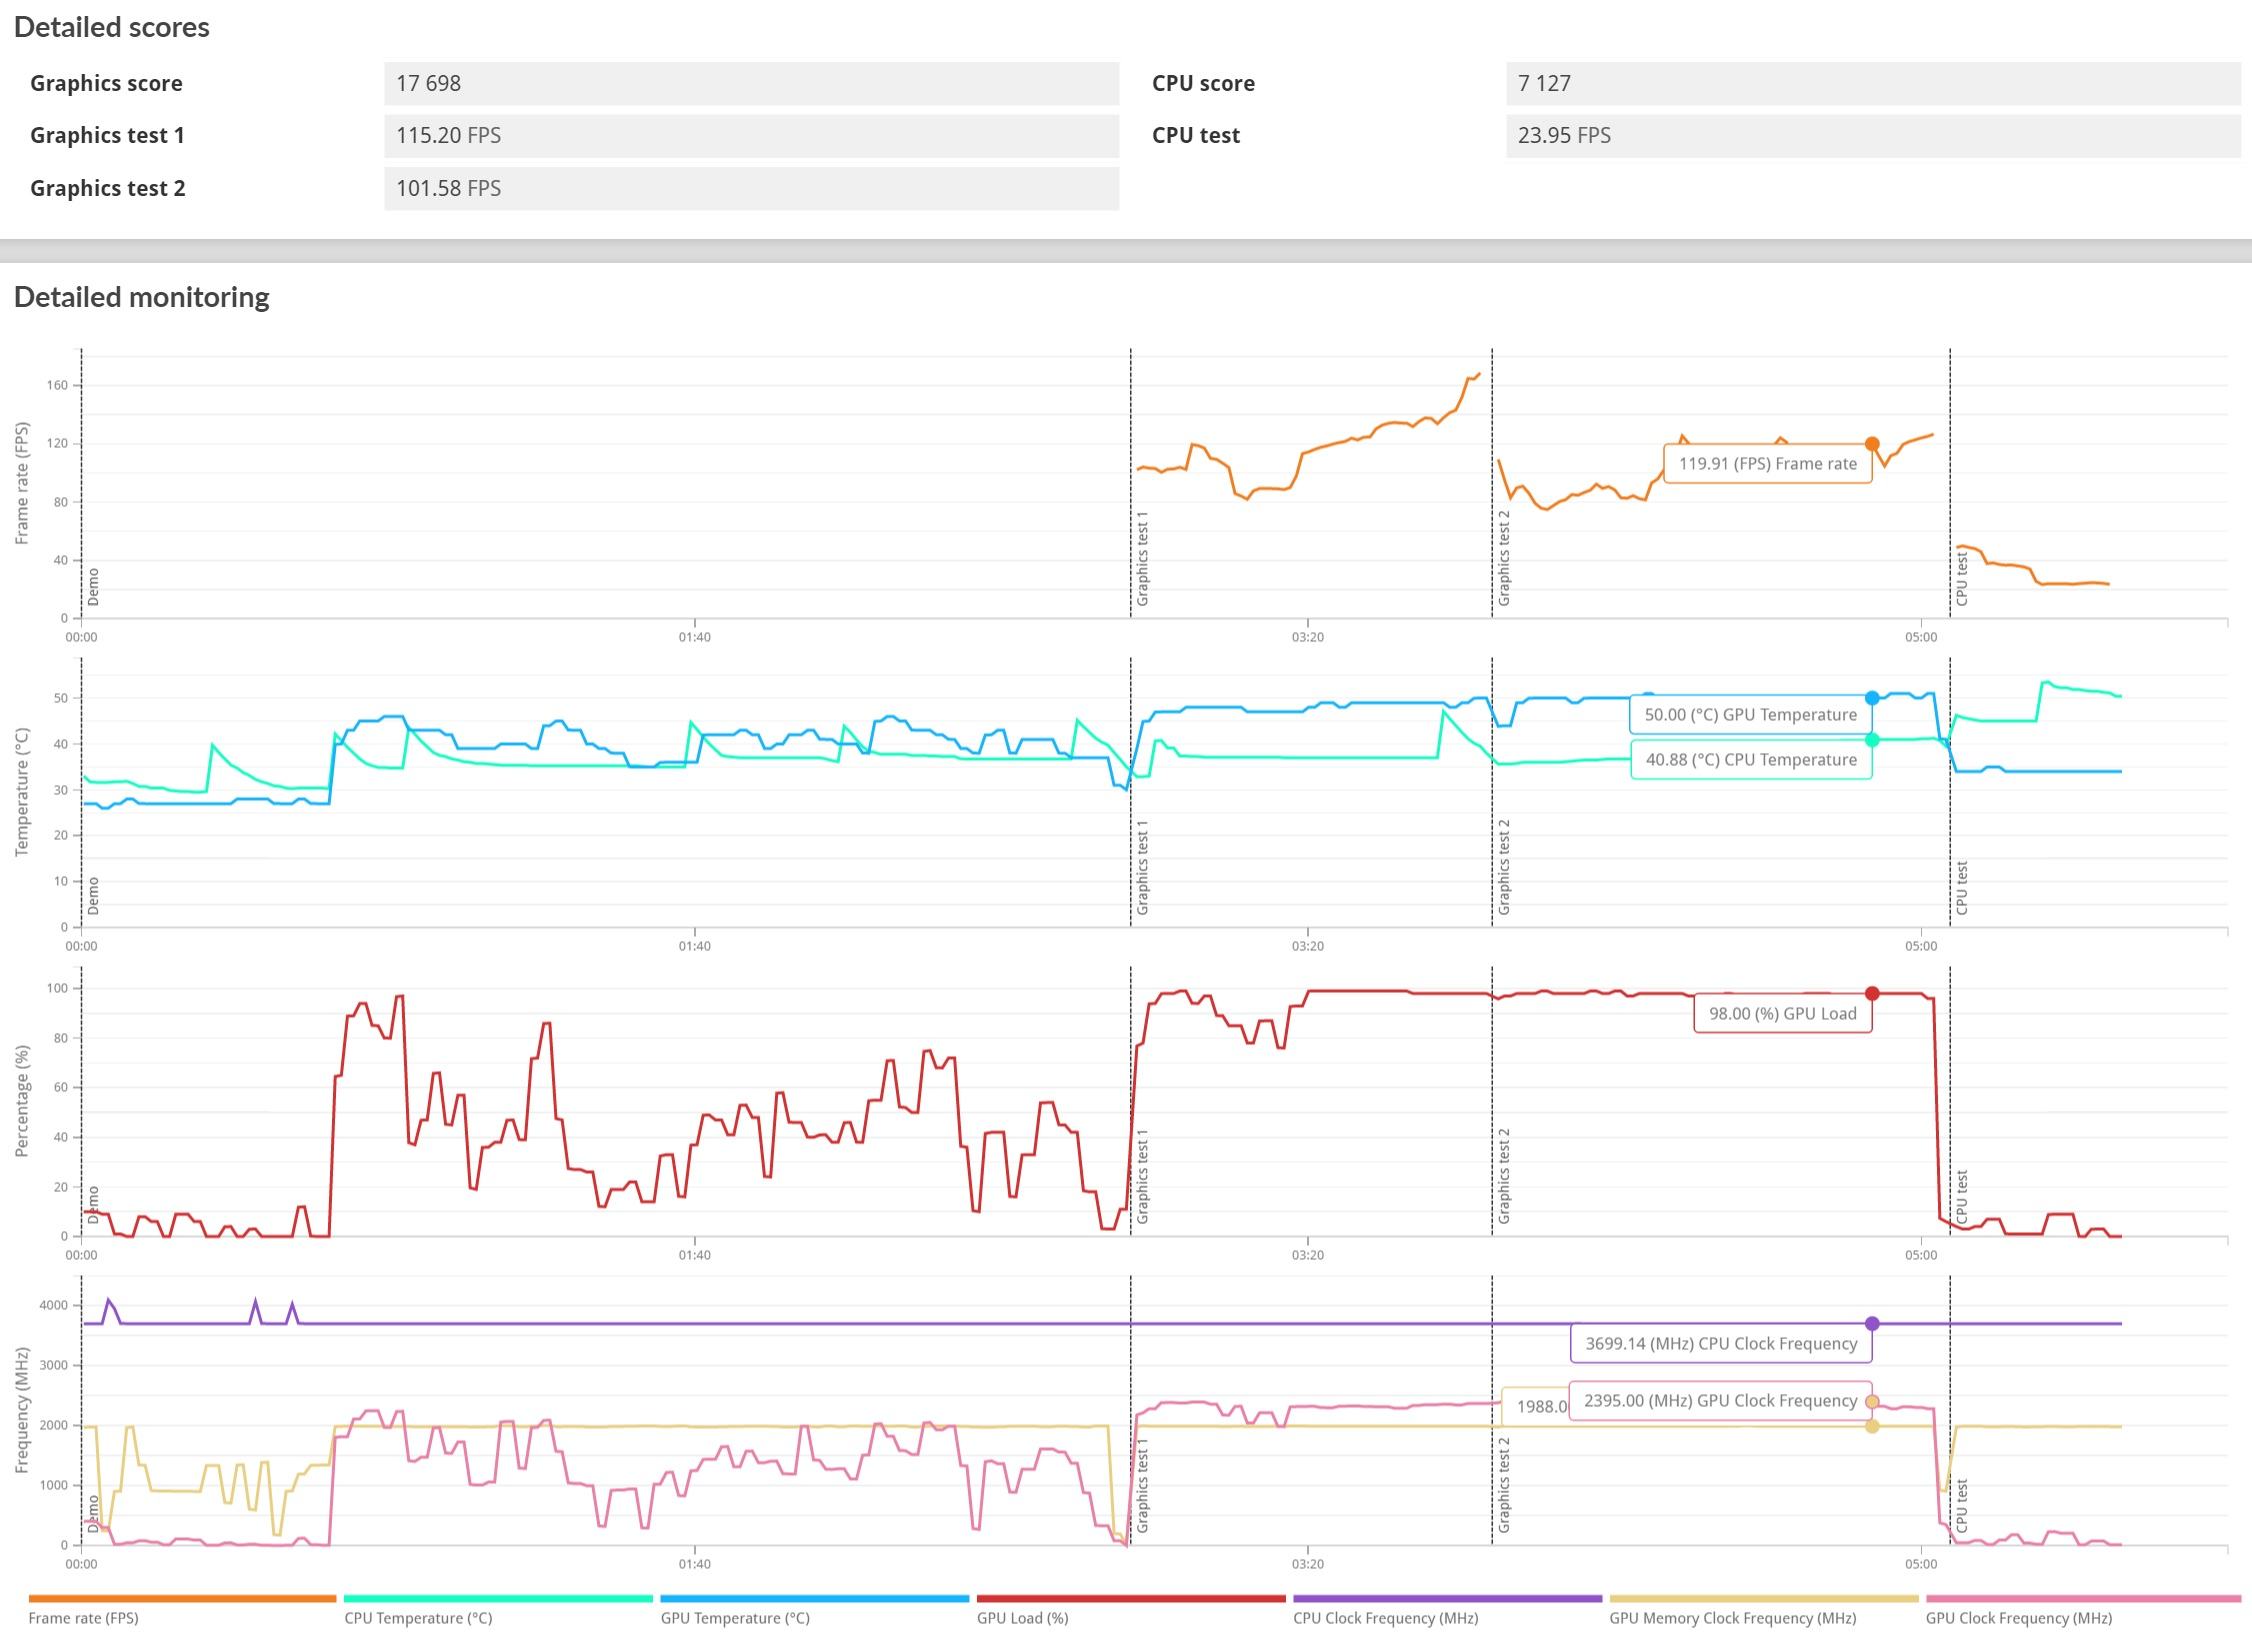
Task: Toggle GPU Temperature (°C) legend entry
Action: 735,1618
